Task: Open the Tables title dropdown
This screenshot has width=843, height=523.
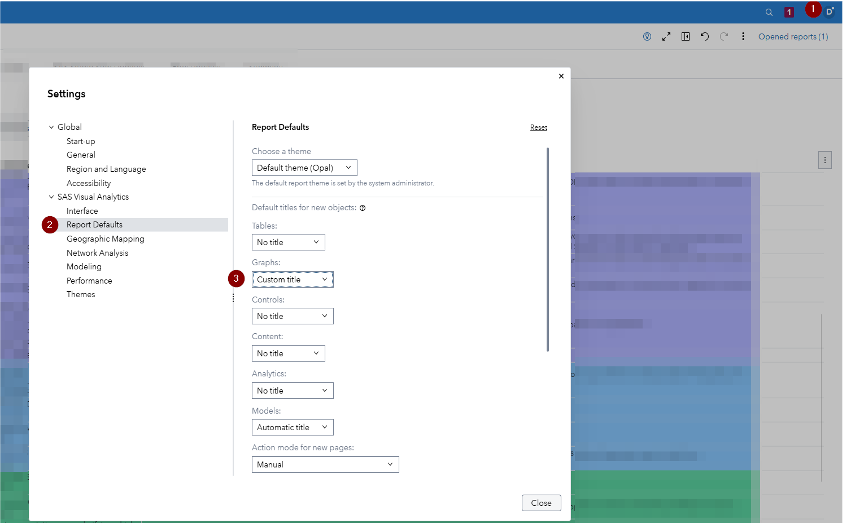Action: tap(288, 242)
